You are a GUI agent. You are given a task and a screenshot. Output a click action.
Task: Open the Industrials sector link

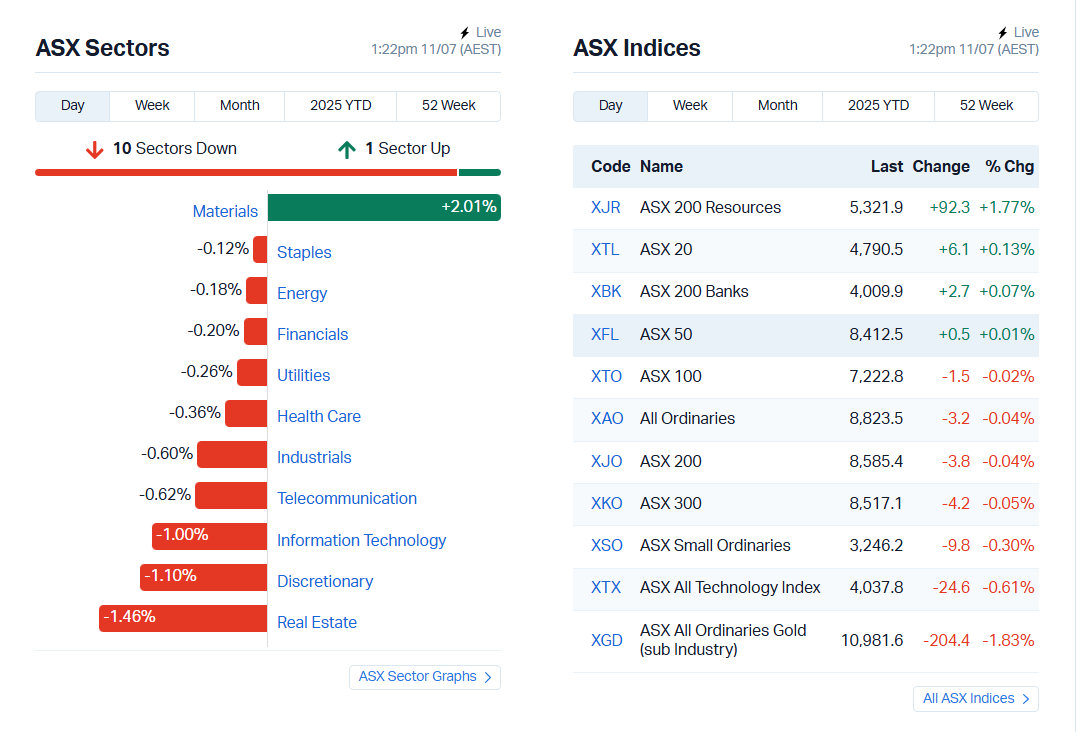[x=314, y=458]
